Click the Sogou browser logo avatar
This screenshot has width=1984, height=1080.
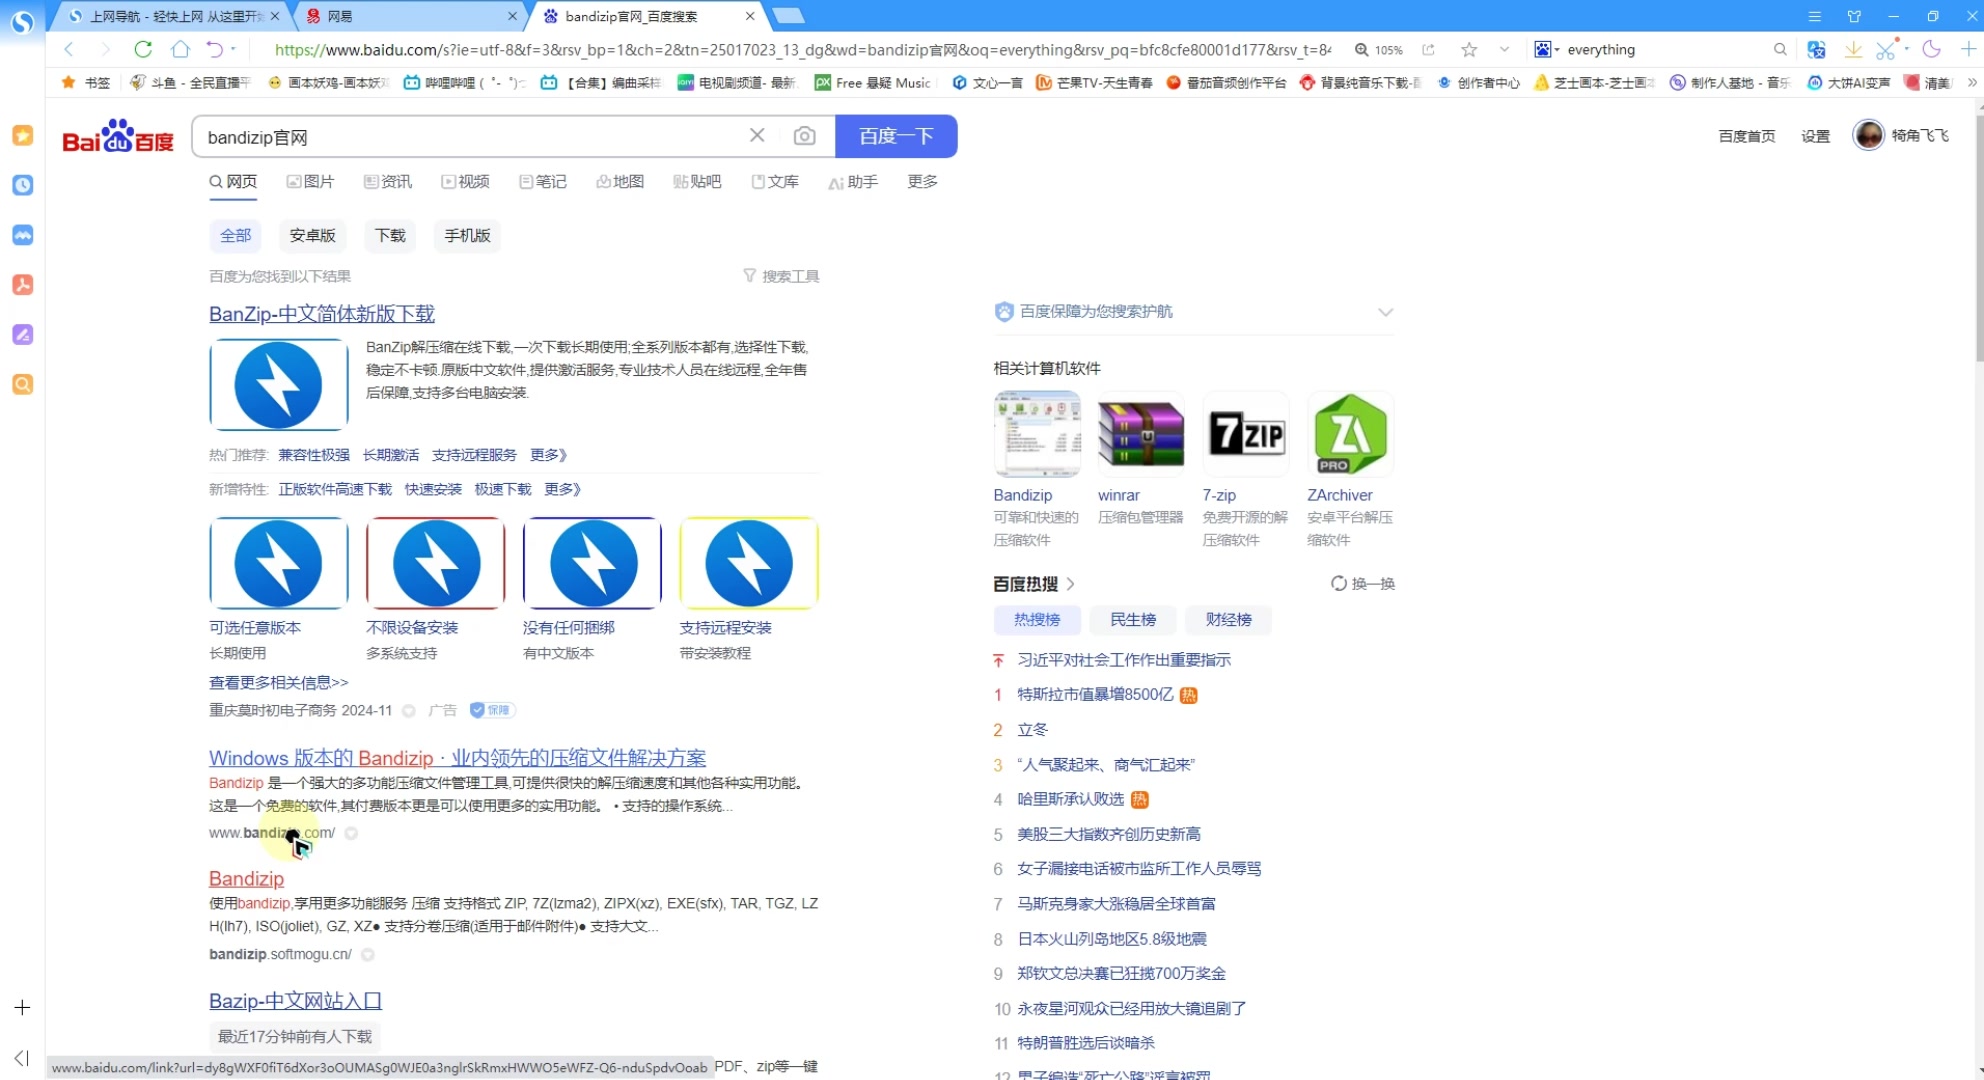tap(22, 21)
